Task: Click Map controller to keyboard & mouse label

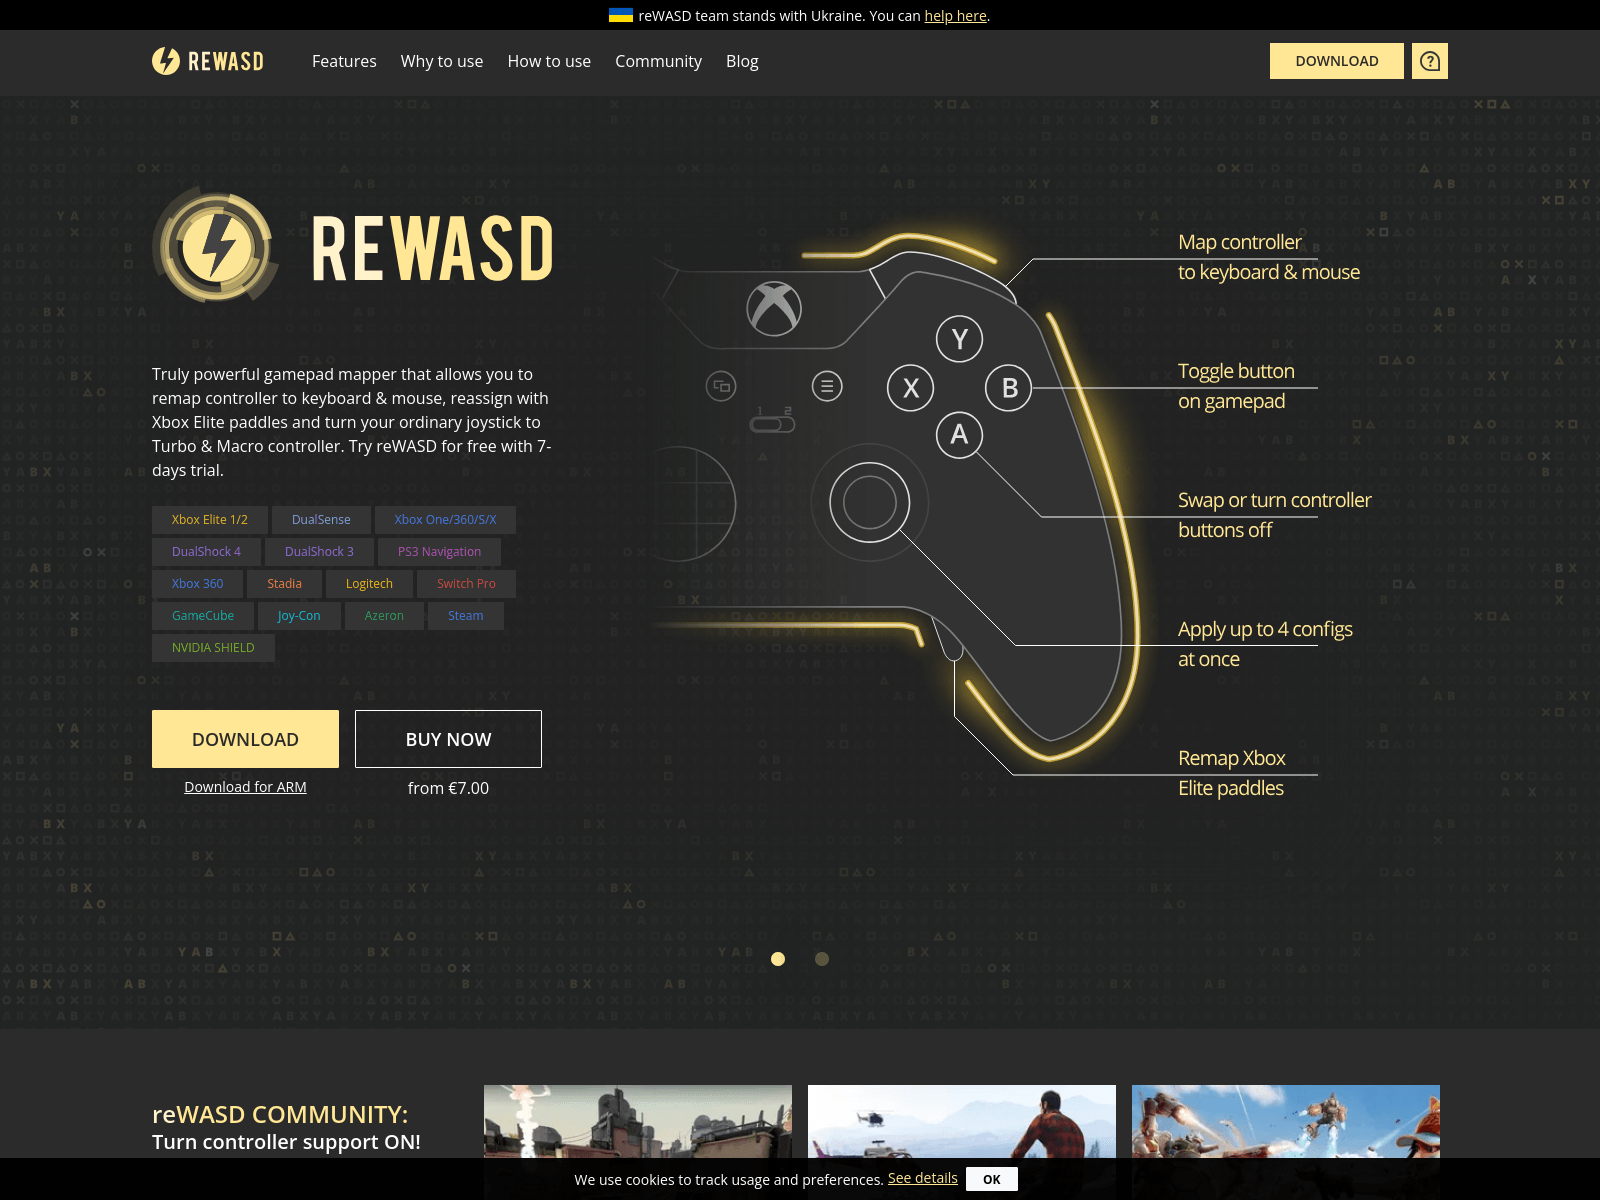Action: coord(1268,257)
